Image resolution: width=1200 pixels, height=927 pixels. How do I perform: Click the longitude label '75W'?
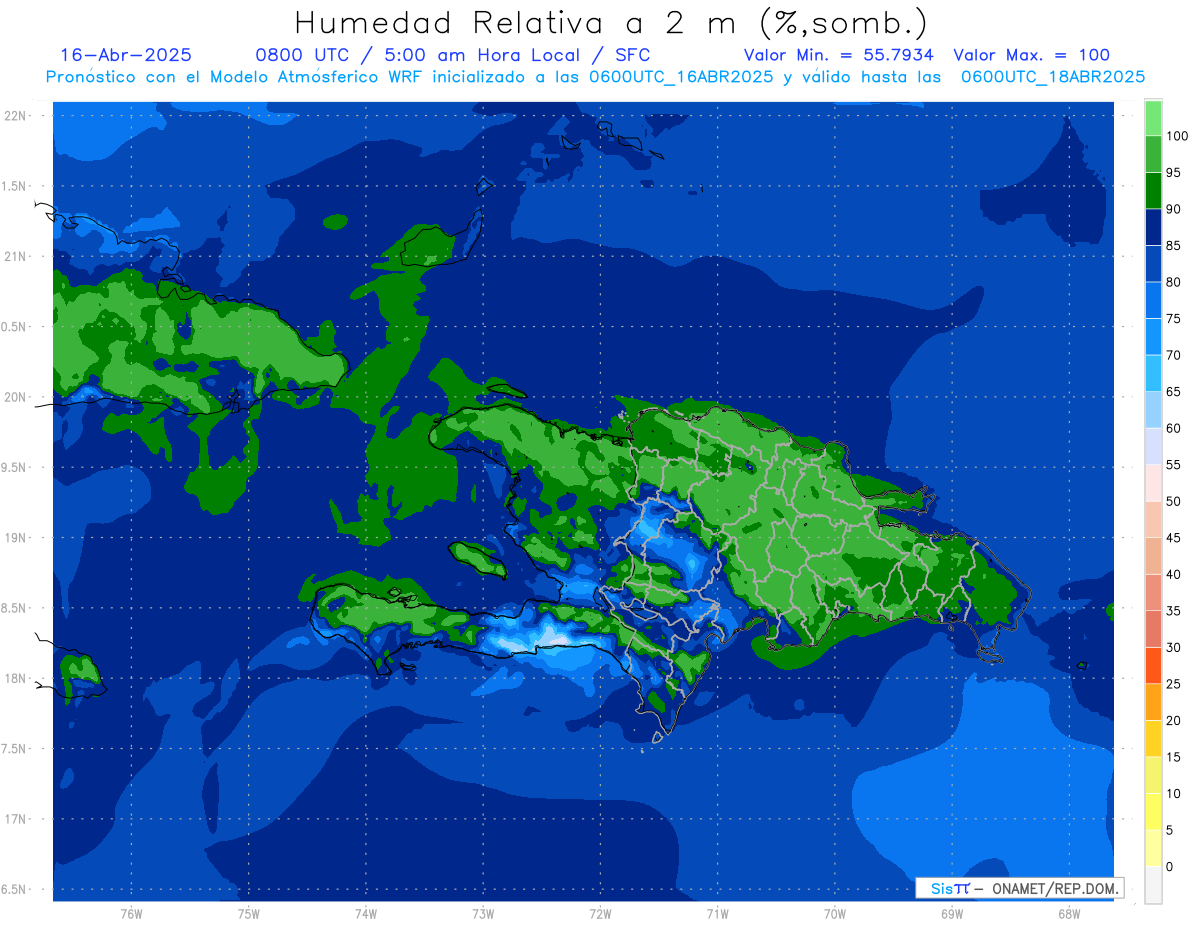[249, 914]
